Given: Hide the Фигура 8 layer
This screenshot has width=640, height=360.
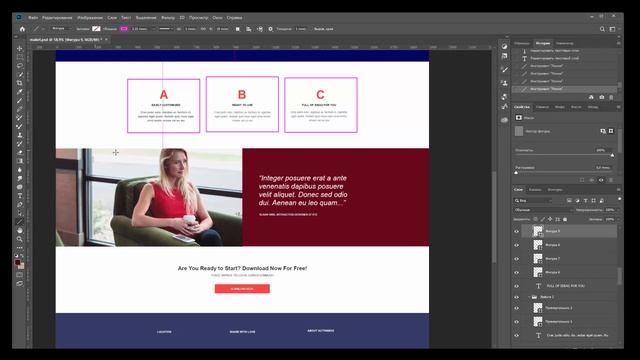Looking at the screenshot, I should (x=516, y=245).
